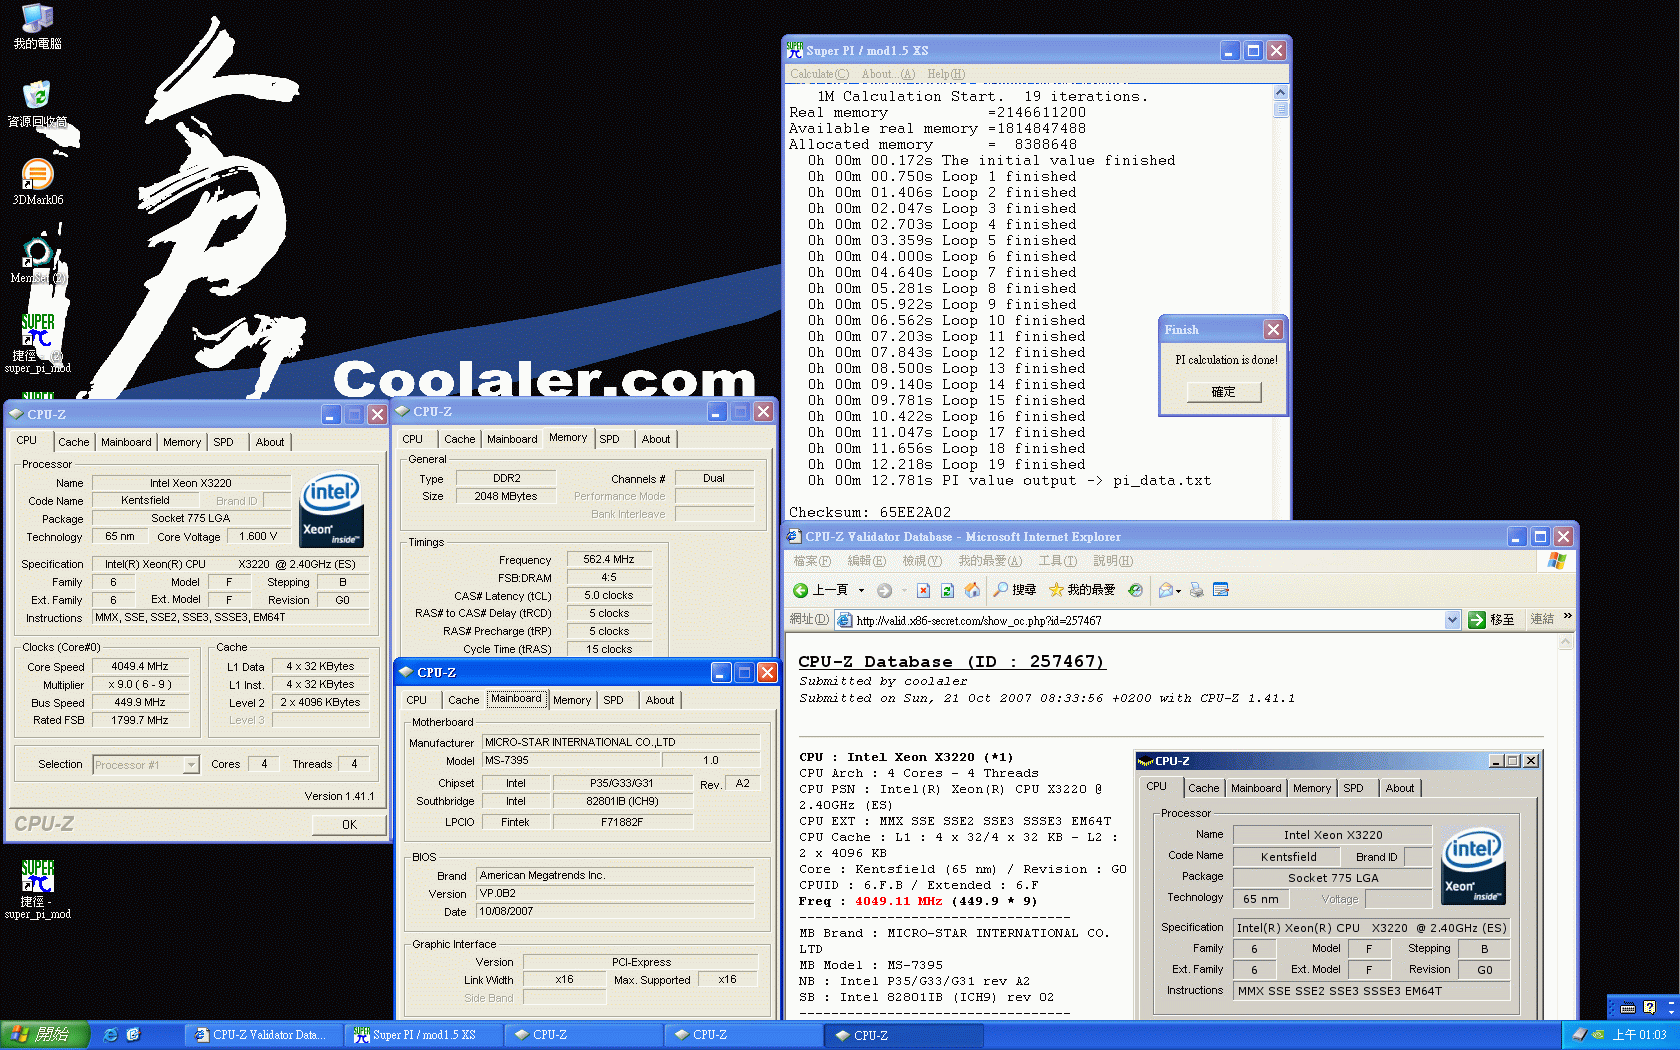Viewport: 1680px width, 1050px height.
Task: Switch to the Super PI taskbar button
Action: point(422,1035)
